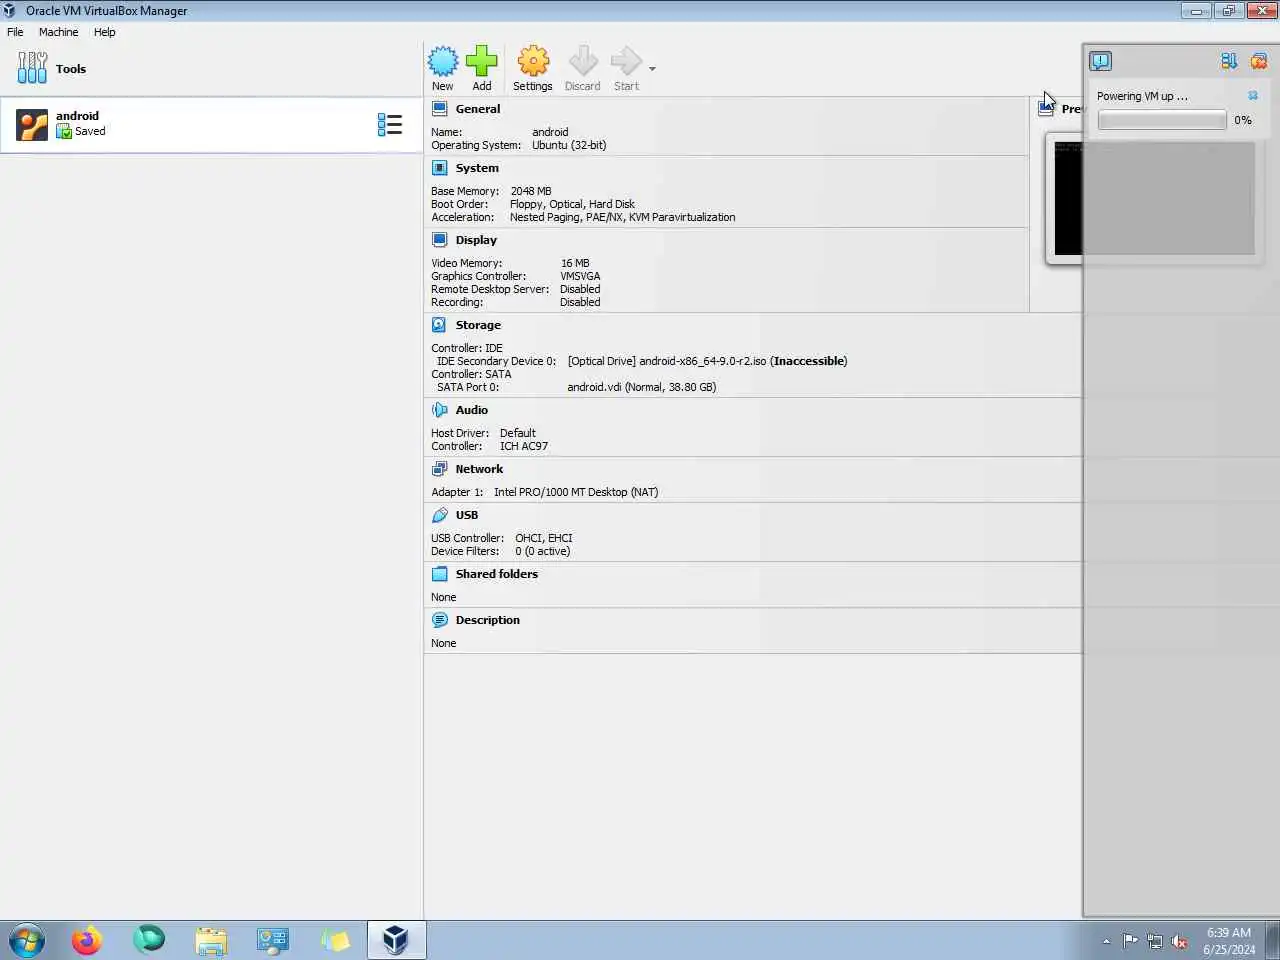
Task: Click the Preview section icon
Action: 1046,109
